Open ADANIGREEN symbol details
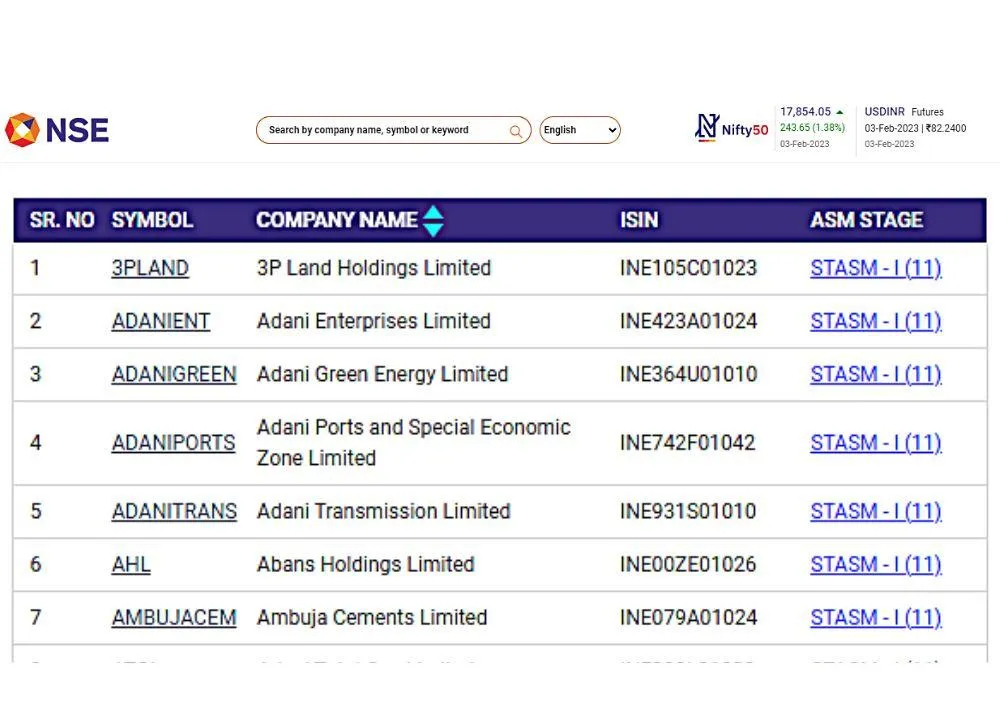Viewport: 1000px width, 714px height. [174, 375]
